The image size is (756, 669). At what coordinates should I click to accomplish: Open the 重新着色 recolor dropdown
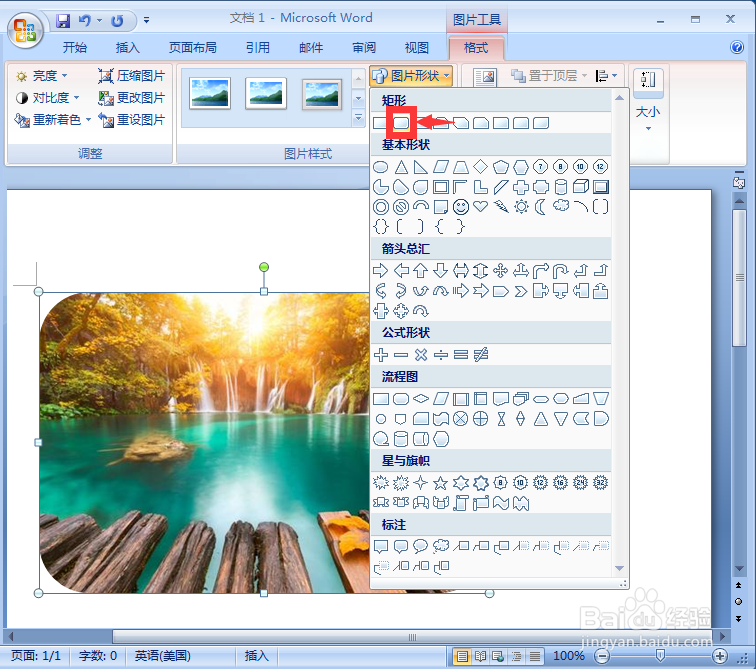pos(53,120)
